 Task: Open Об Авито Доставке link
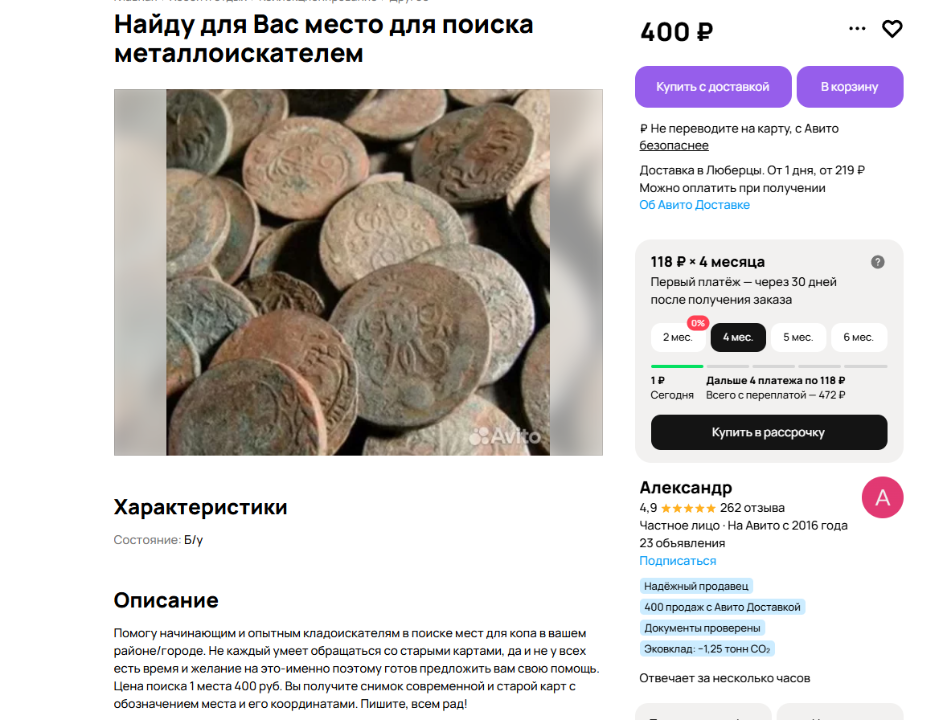click(694, 205)
